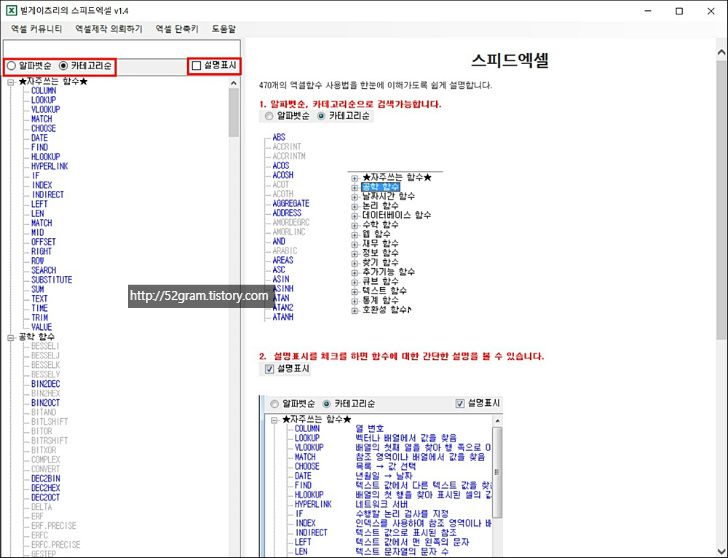Open the 엑셀제작 의뢰하기 menu
728x558 pixels.
point(109,29)
